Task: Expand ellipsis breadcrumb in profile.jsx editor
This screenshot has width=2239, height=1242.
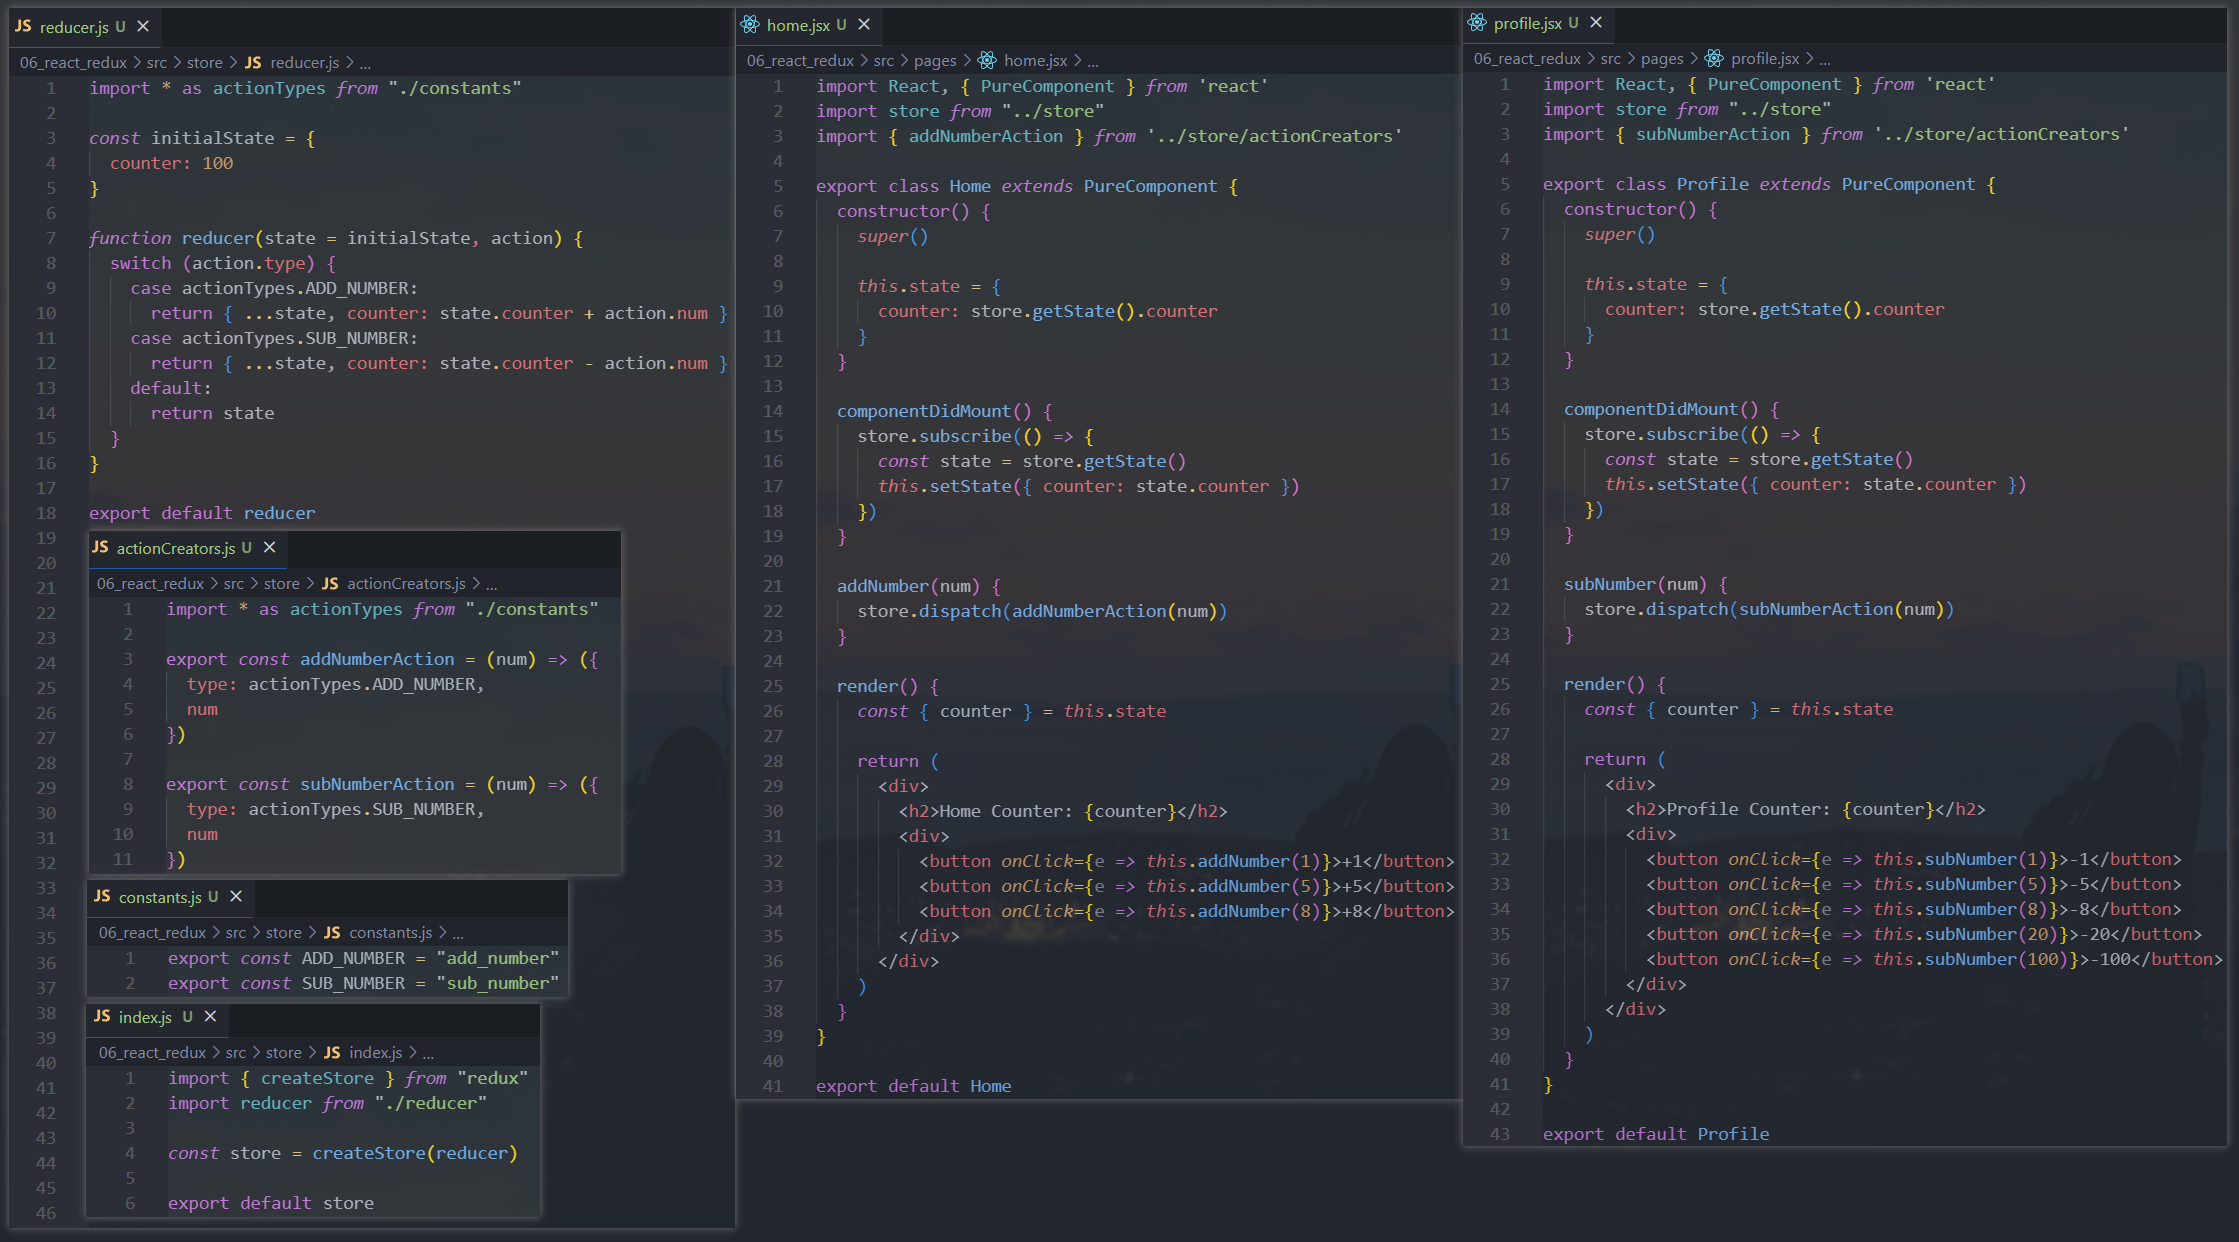Action: (x=1825, y=59)
